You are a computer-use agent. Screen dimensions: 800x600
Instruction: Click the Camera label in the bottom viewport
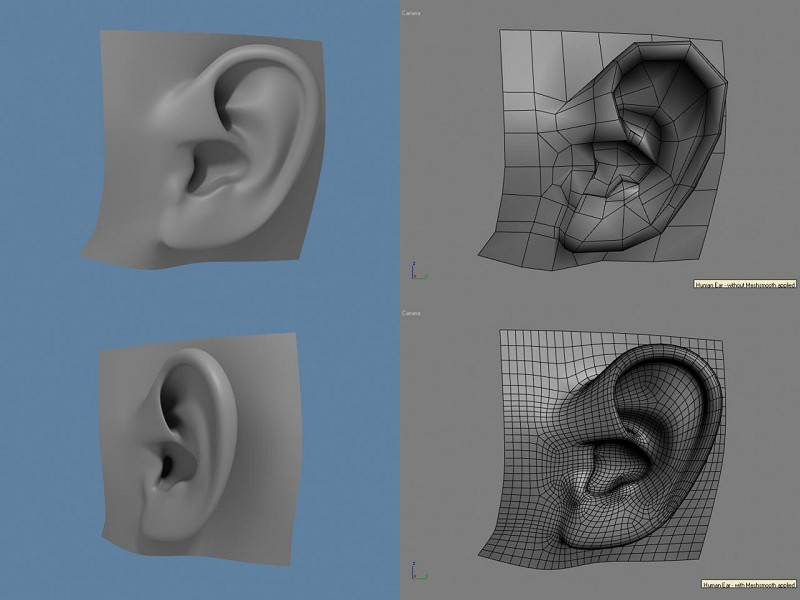tap(411, 313)
